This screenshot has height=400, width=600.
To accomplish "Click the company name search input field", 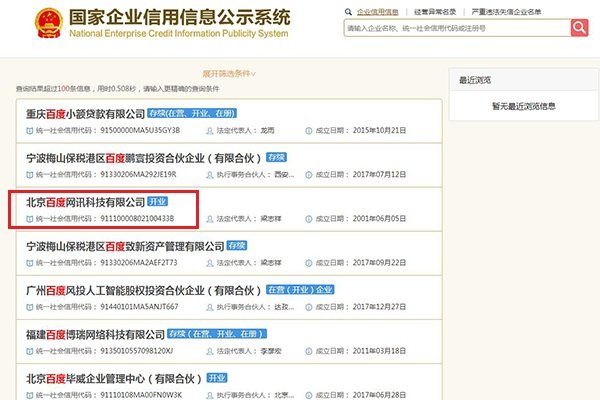I will coord(455,29).
